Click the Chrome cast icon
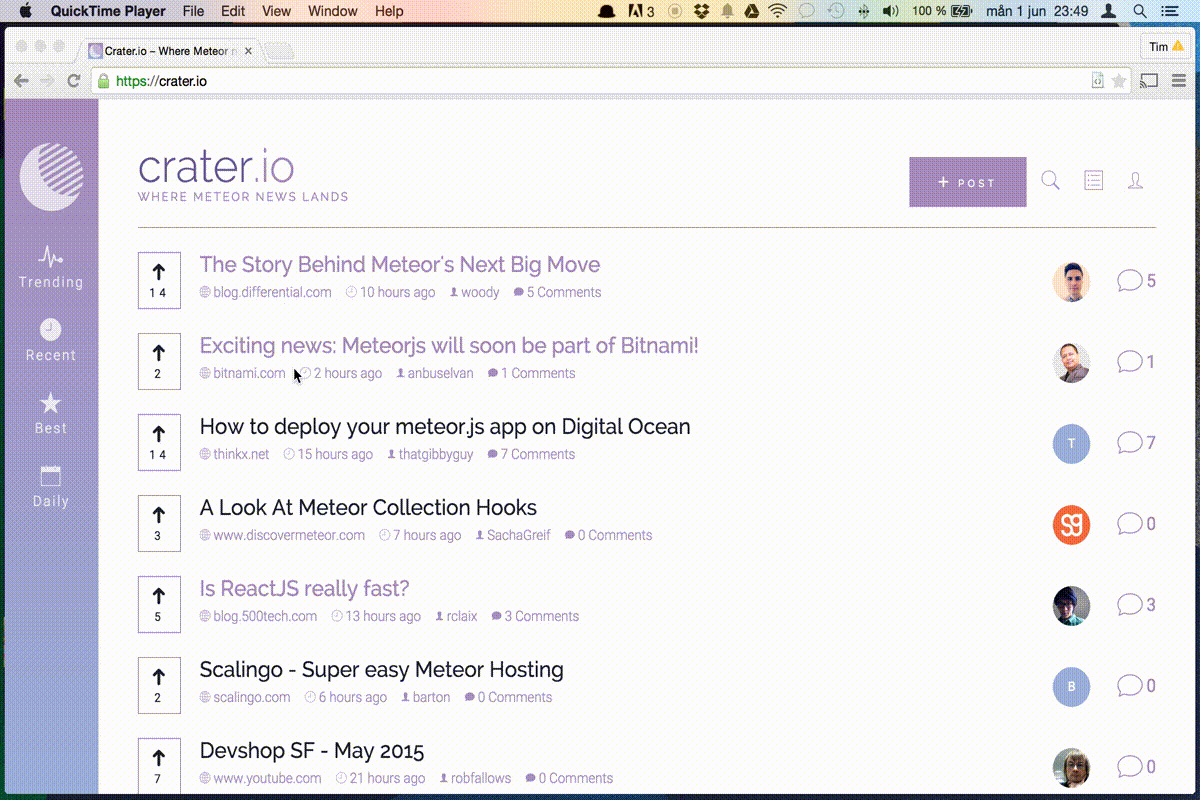This screenshot has width=1200, height=800. tap(1149, 81)
